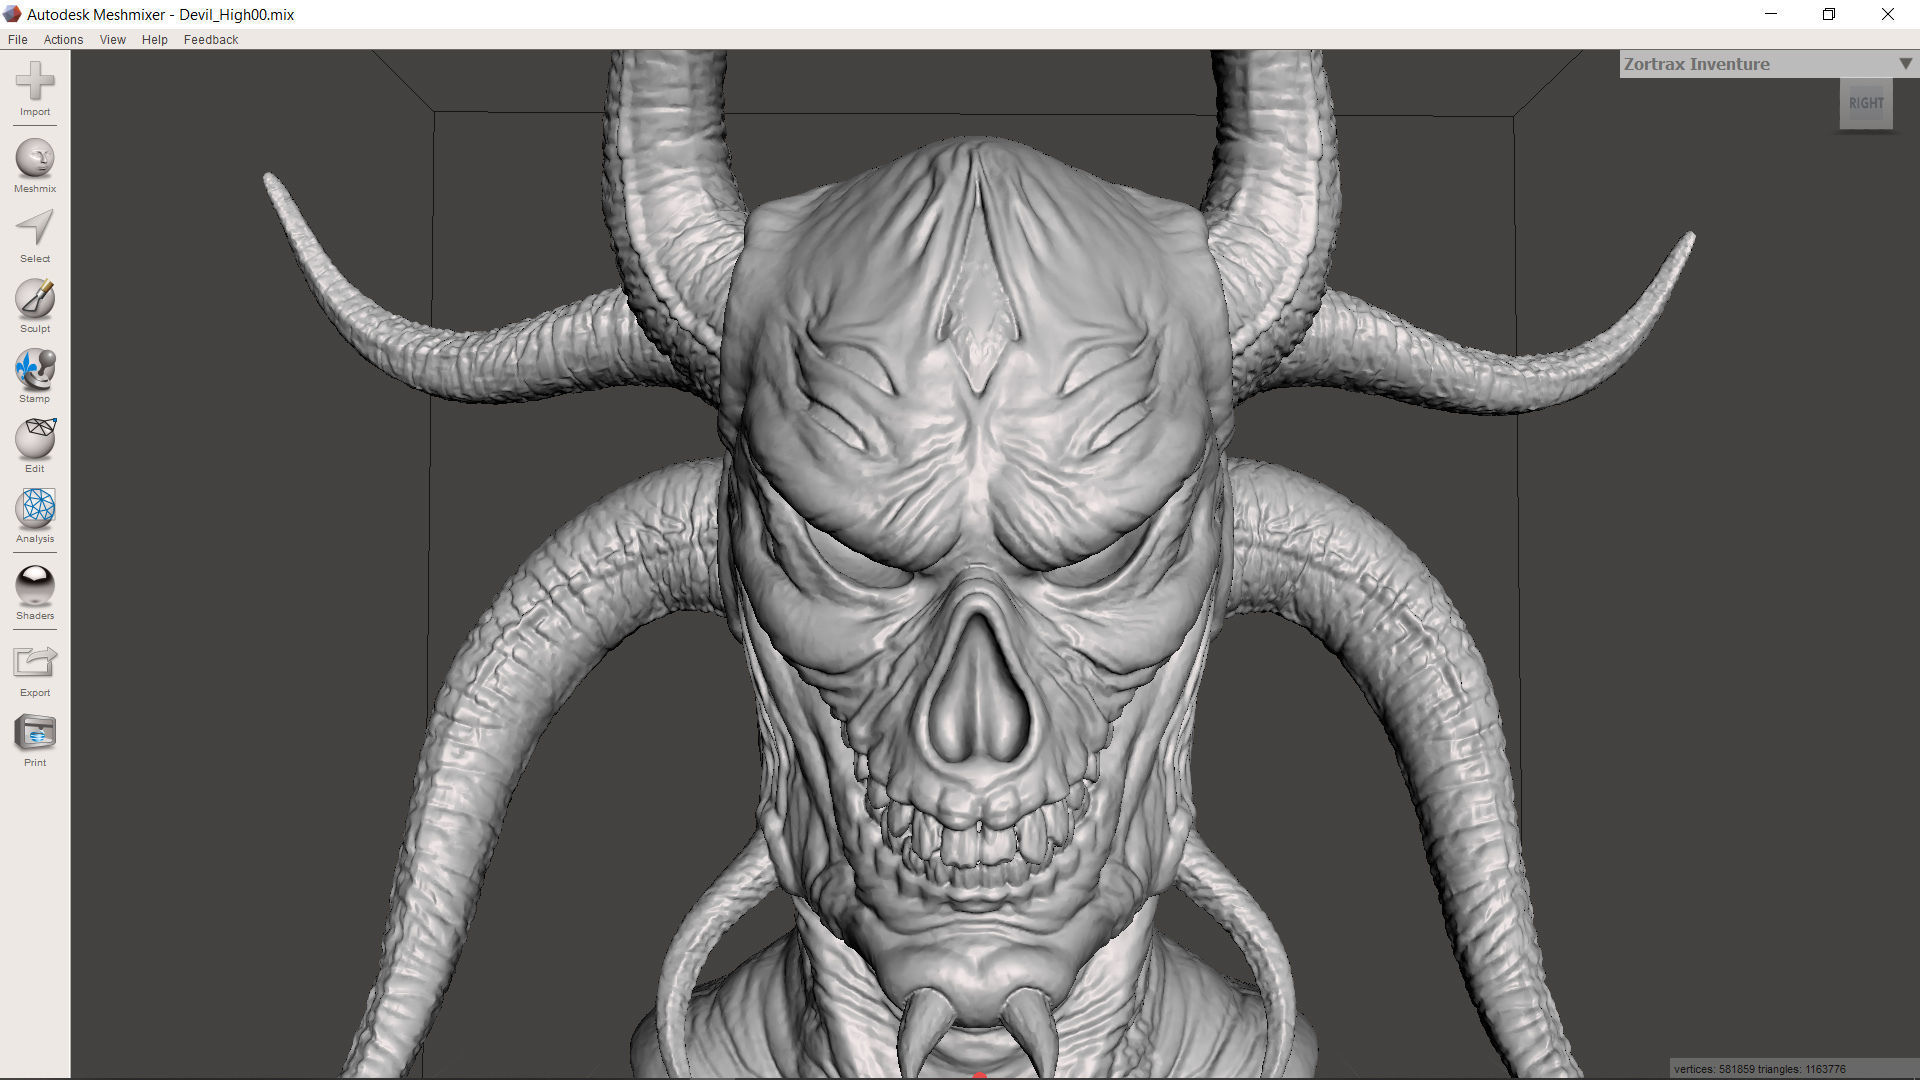Open the Feedback menu
1920x1080 pixels.
tap(211, 40)
